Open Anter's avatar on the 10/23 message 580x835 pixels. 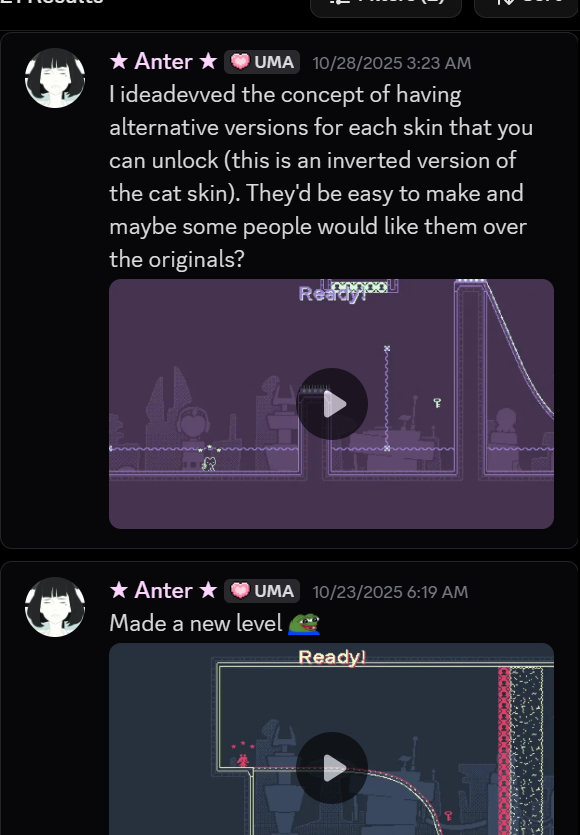click(x=55, y=607)
